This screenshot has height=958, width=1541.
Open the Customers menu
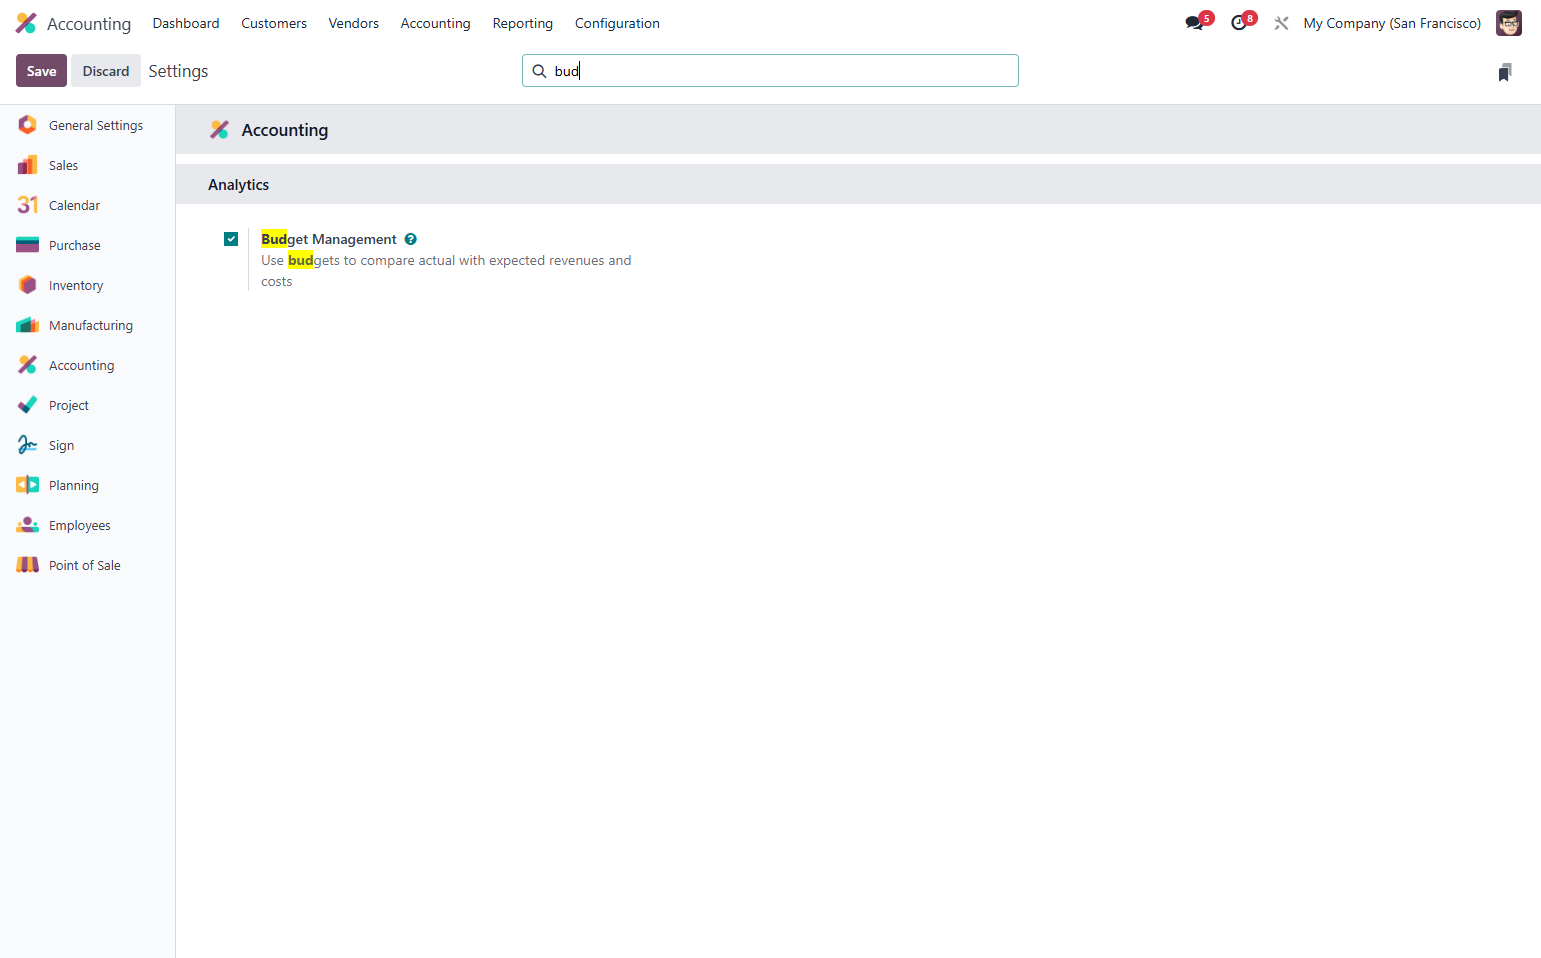(x=274, y=23)
